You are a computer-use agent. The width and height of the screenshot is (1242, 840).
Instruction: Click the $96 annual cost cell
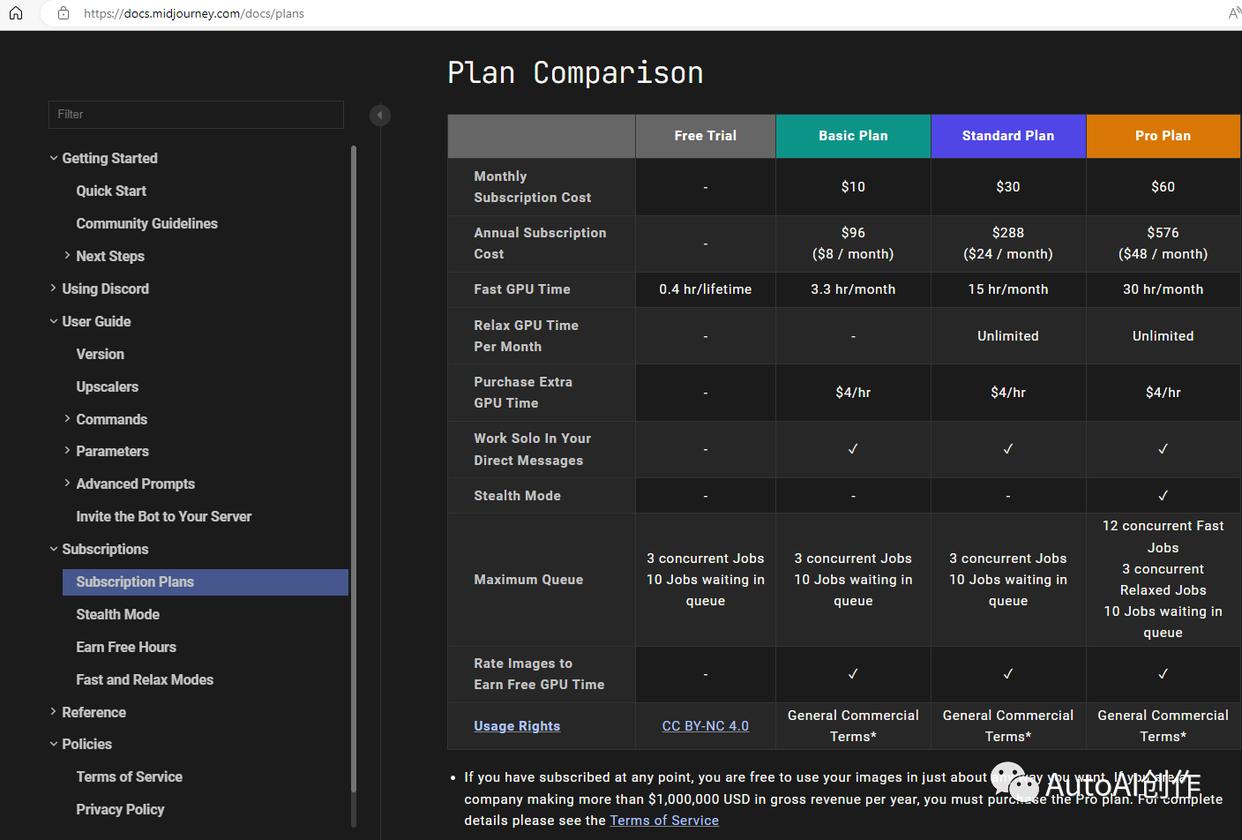[853, 243]
